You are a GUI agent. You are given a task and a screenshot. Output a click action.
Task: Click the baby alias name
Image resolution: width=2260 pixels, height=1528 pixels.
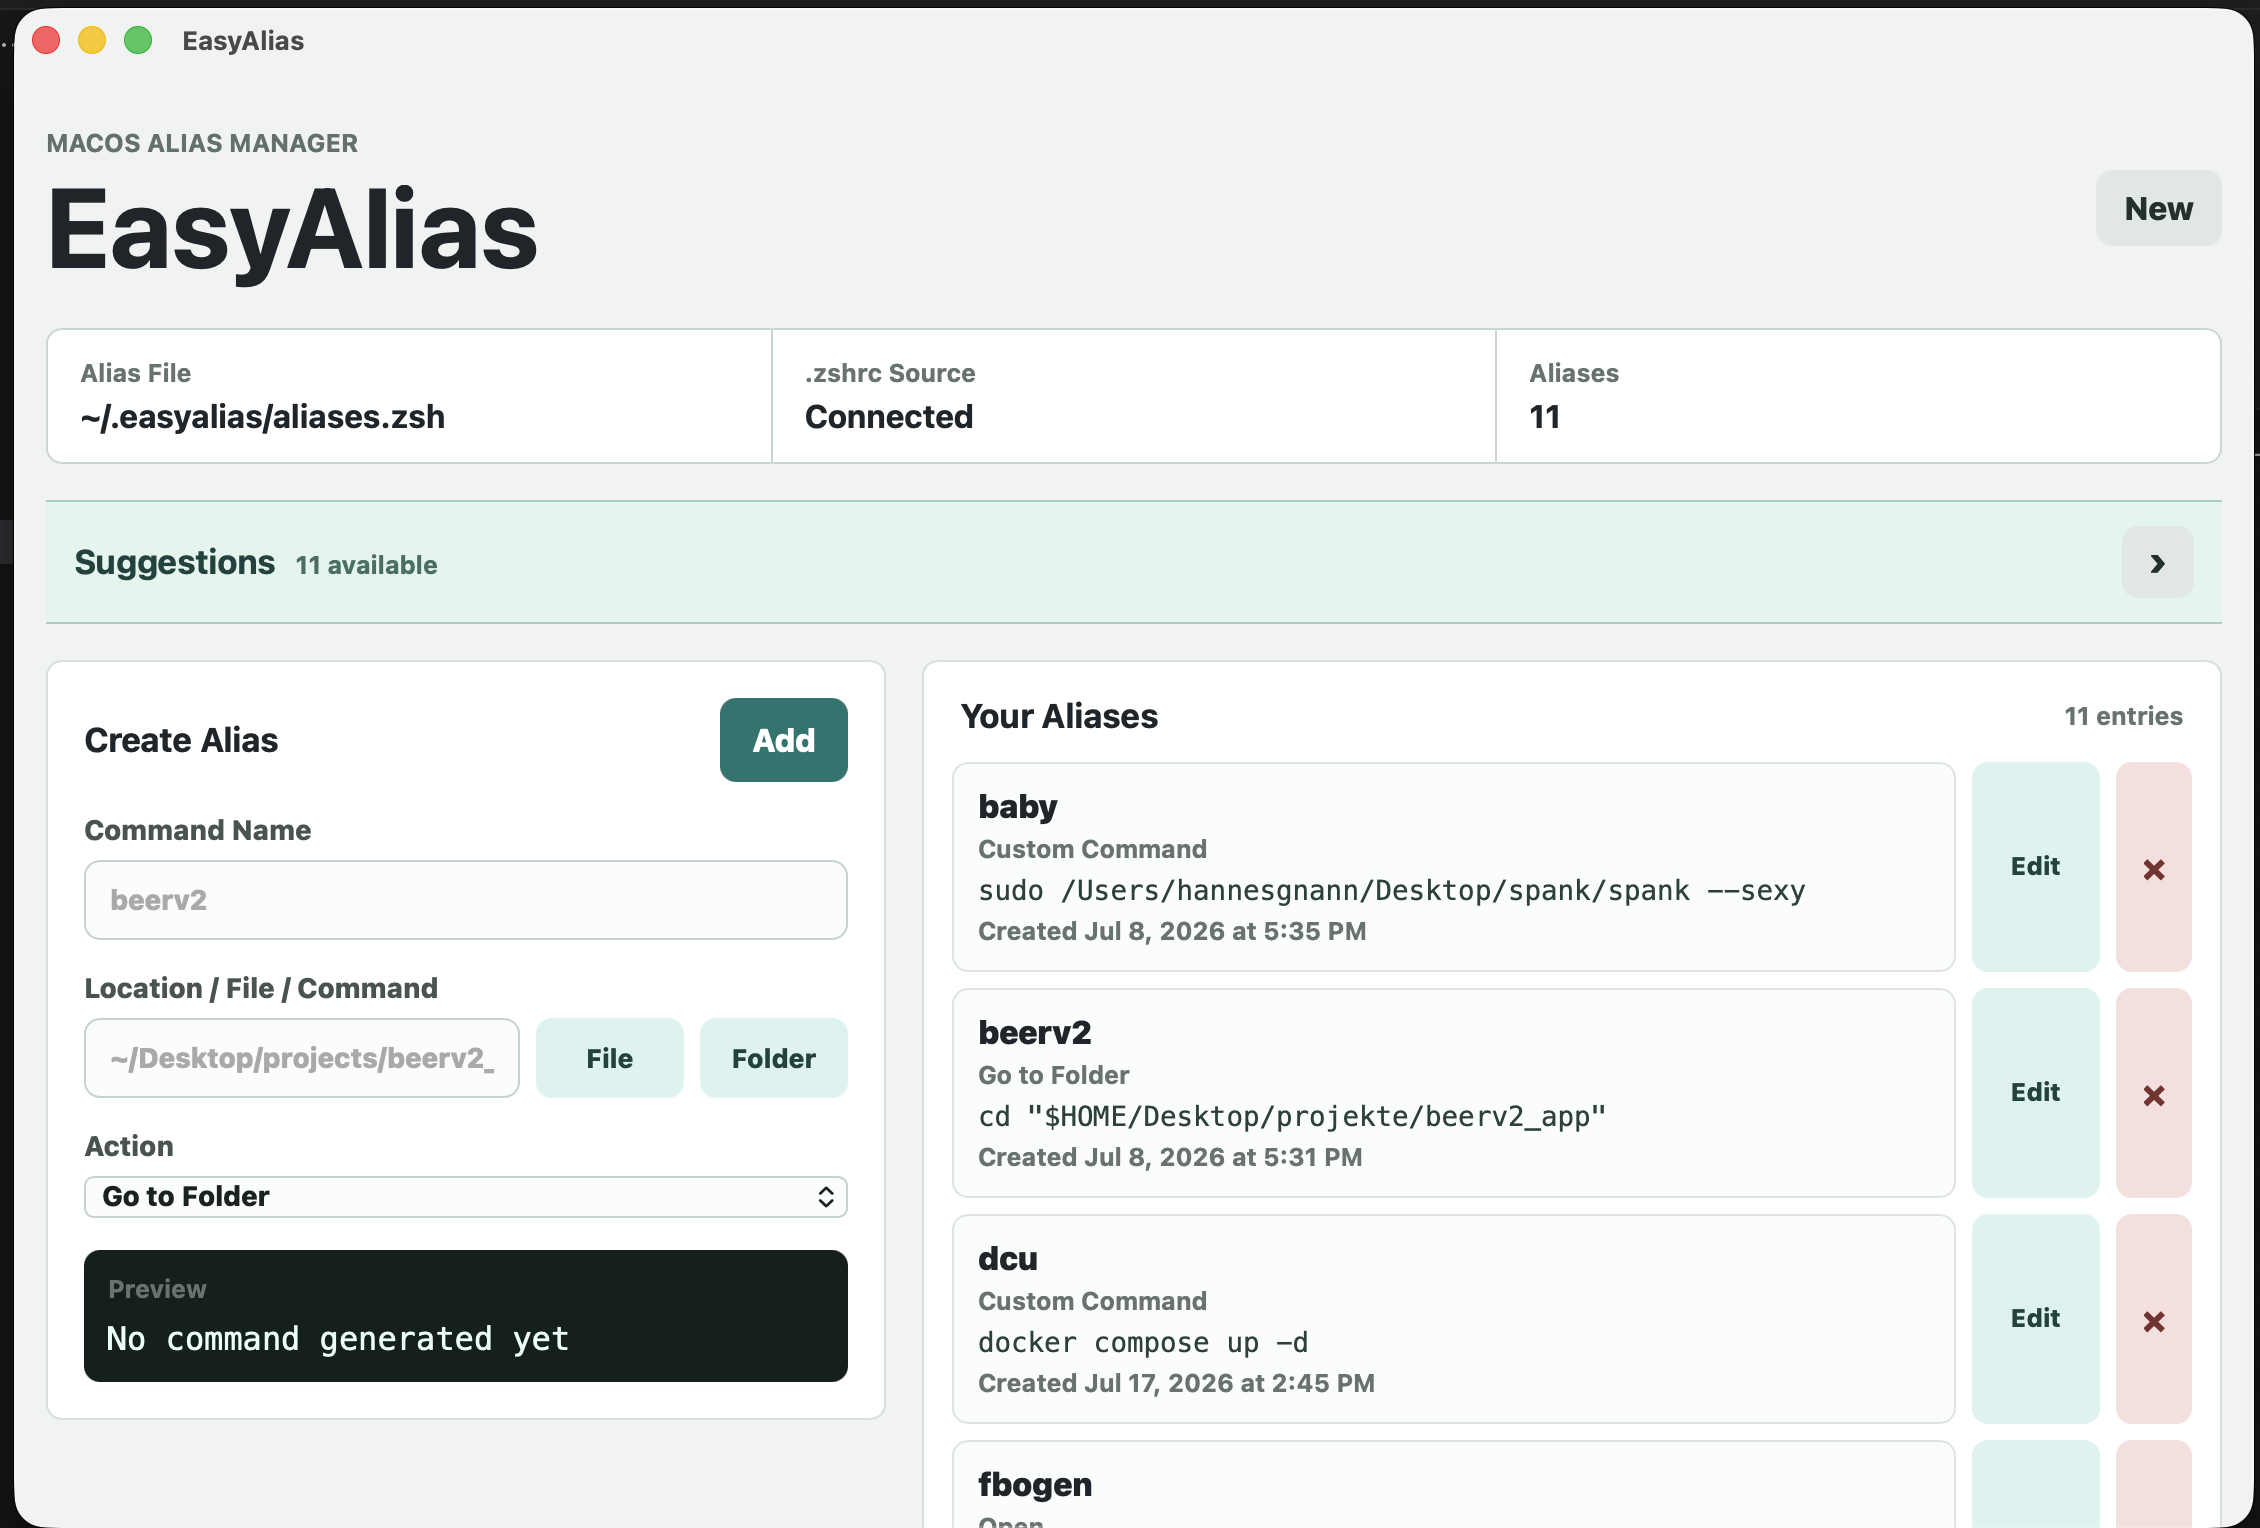[1017, 807]
